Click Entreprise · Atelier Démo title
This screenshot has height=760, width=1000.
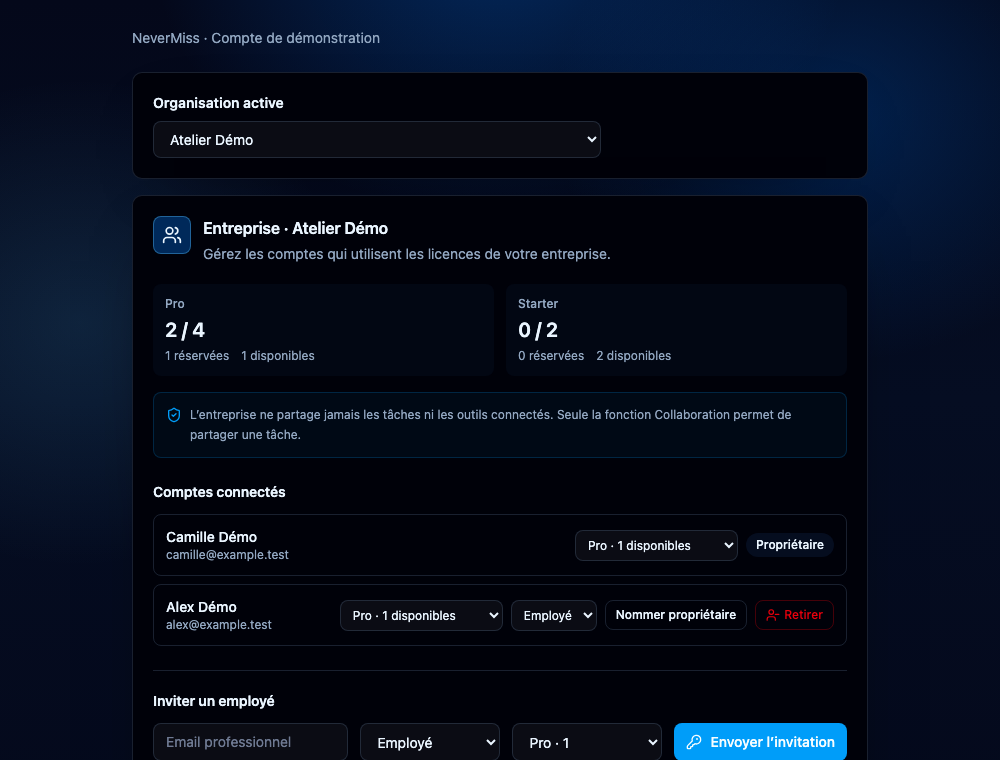click(x=295, y=228)
